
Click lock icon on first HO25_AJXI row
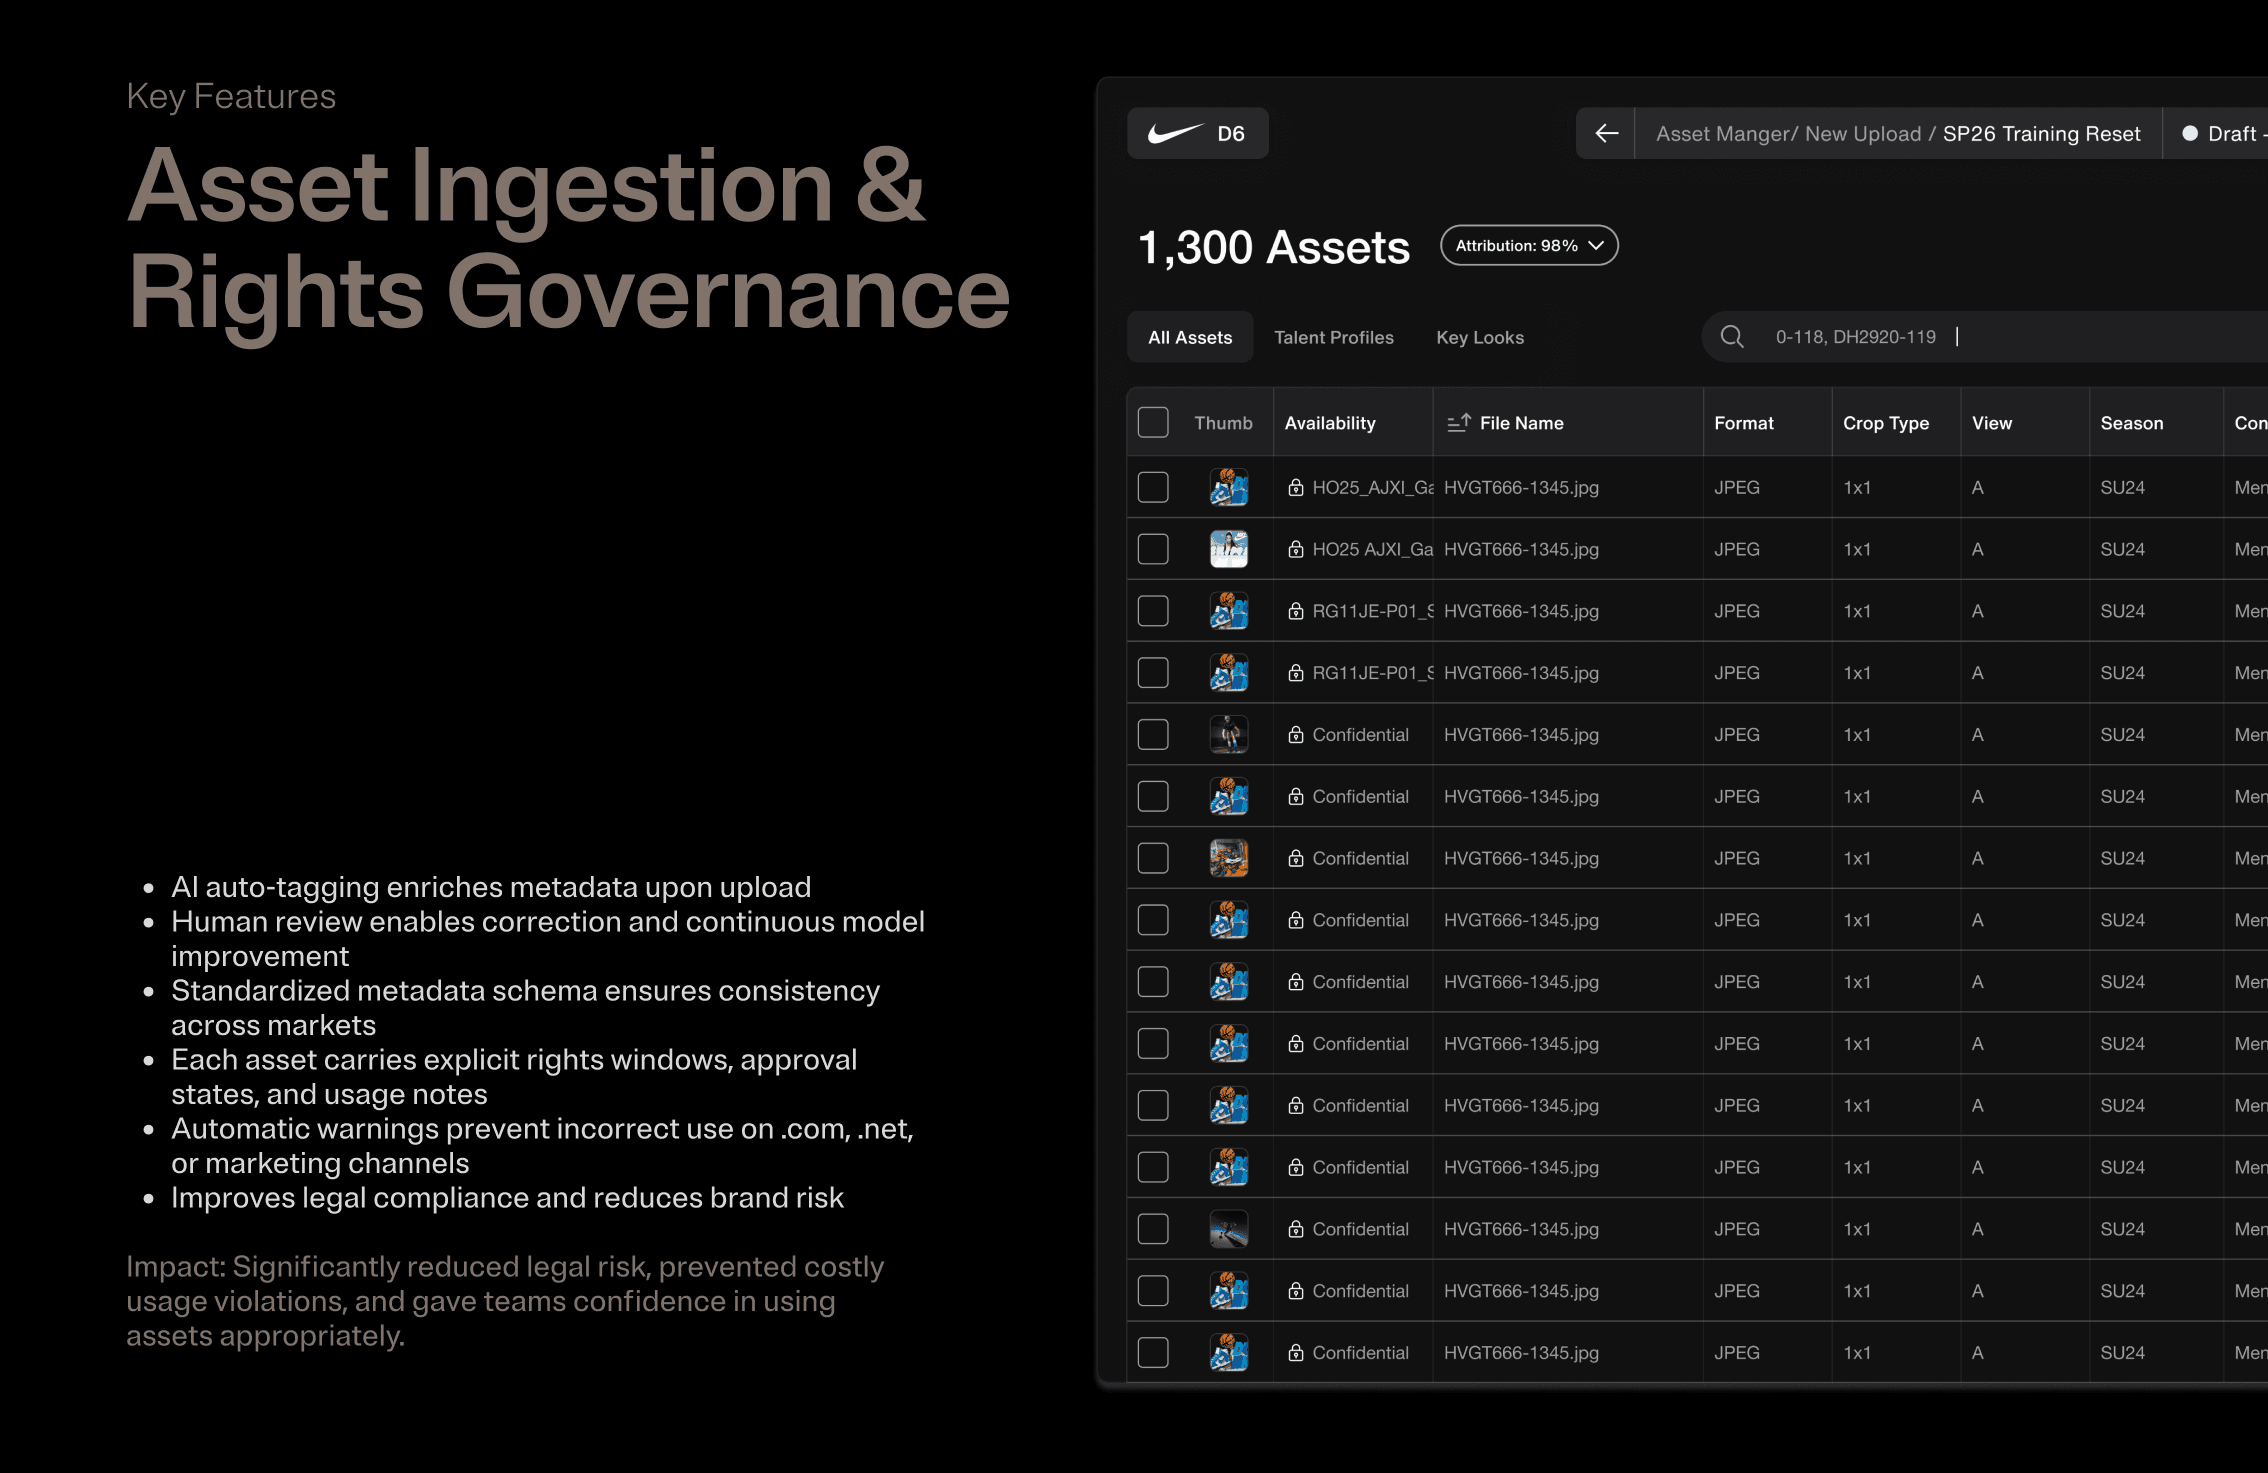[1296, 488]
